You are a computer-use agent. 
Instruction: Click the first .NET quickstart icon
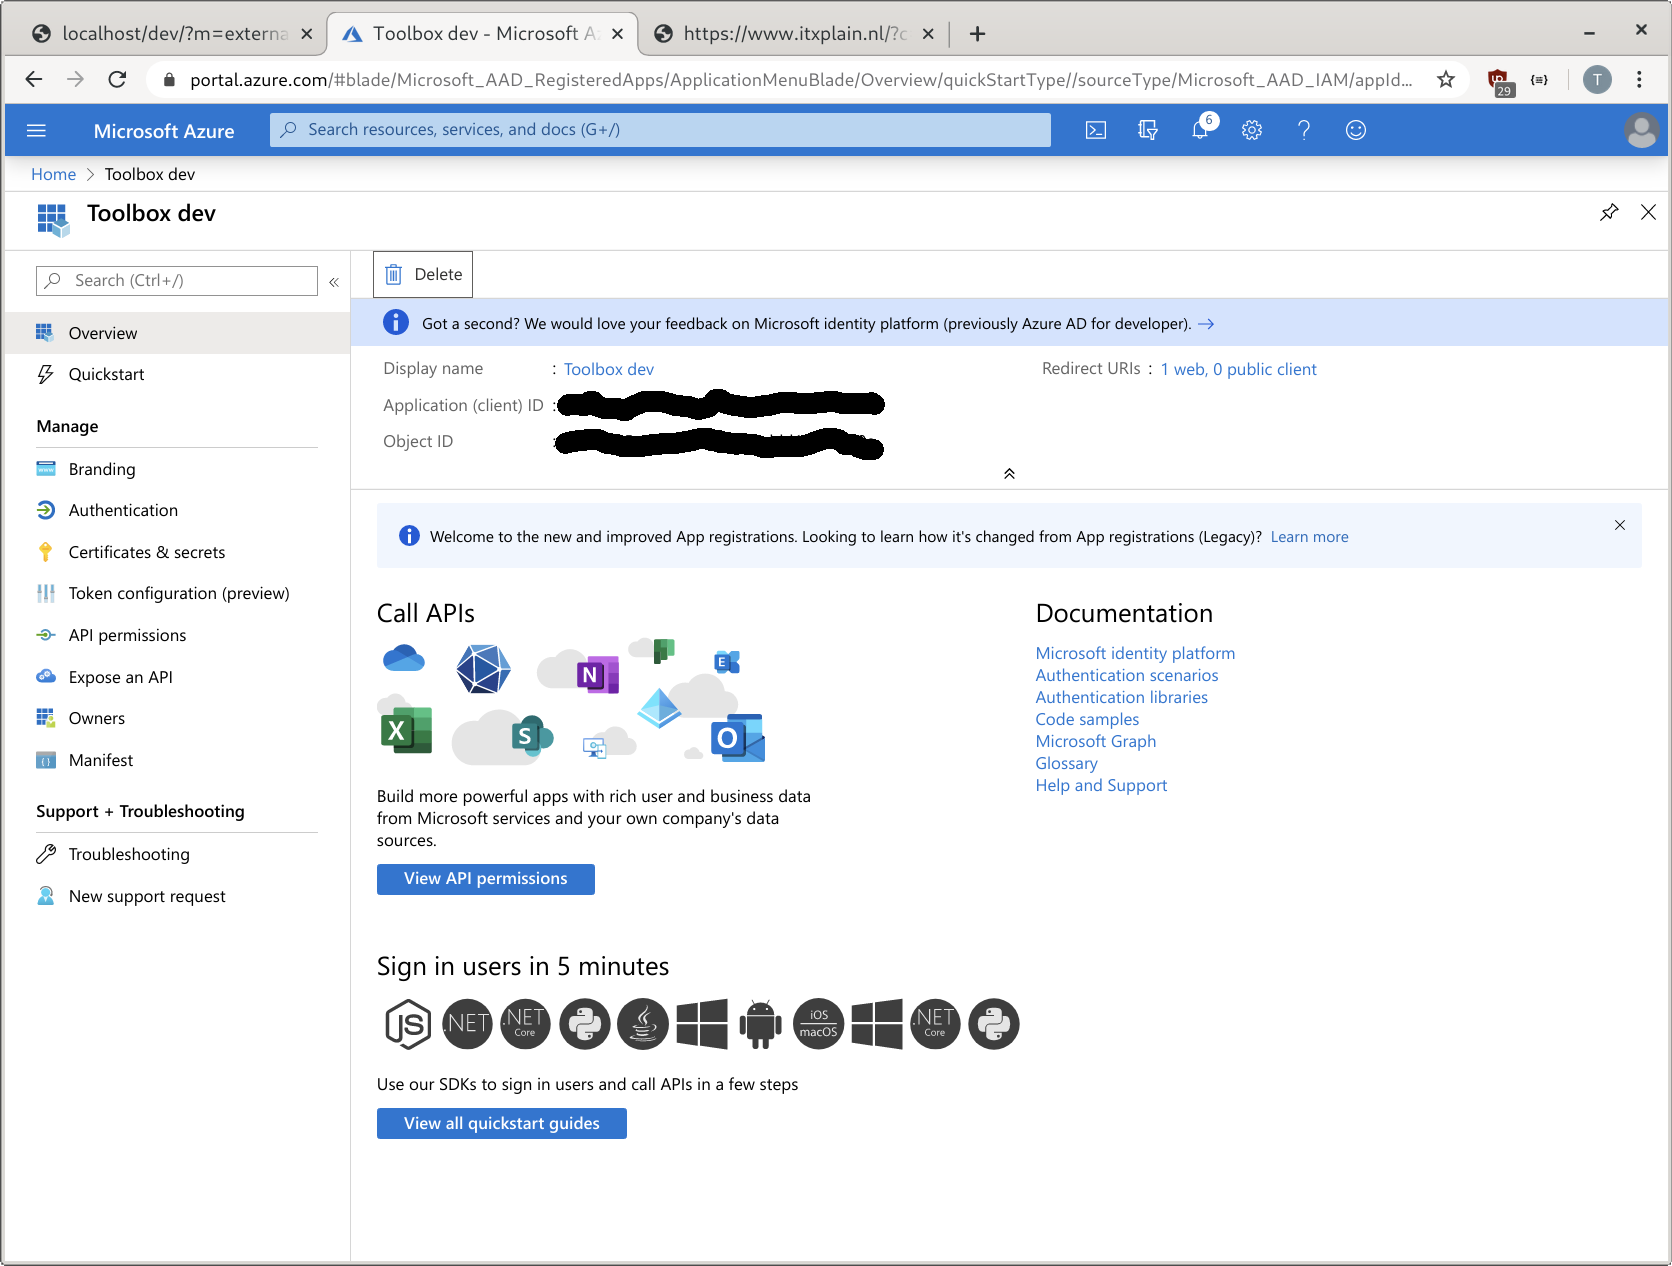467,1024
